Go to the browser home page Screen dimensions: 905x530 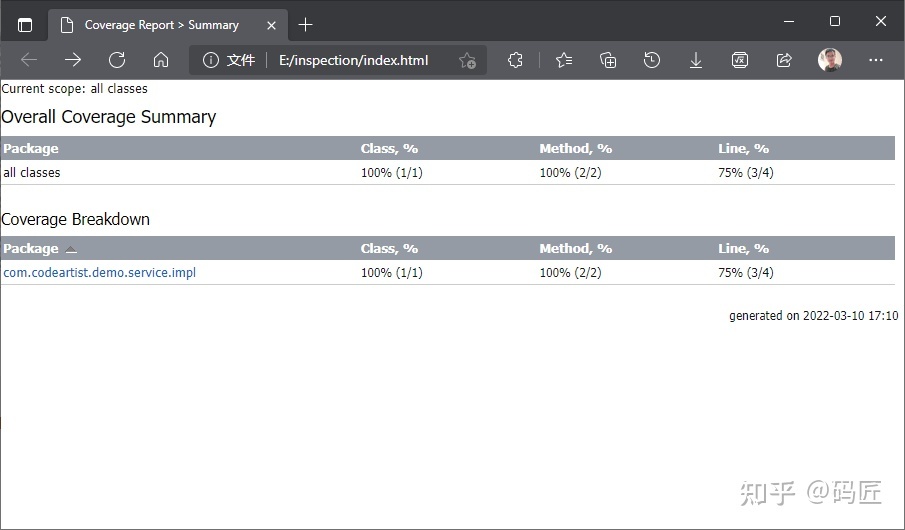(161, 60)
